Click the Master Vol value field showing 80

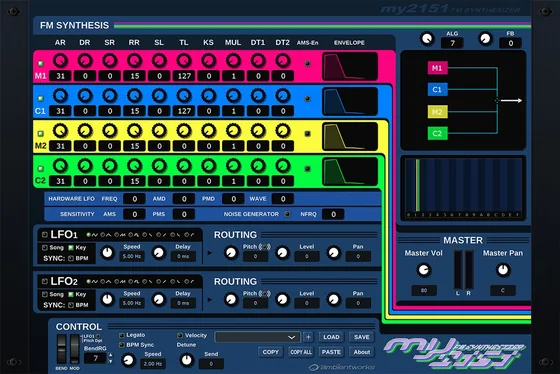tap(424, 290)
